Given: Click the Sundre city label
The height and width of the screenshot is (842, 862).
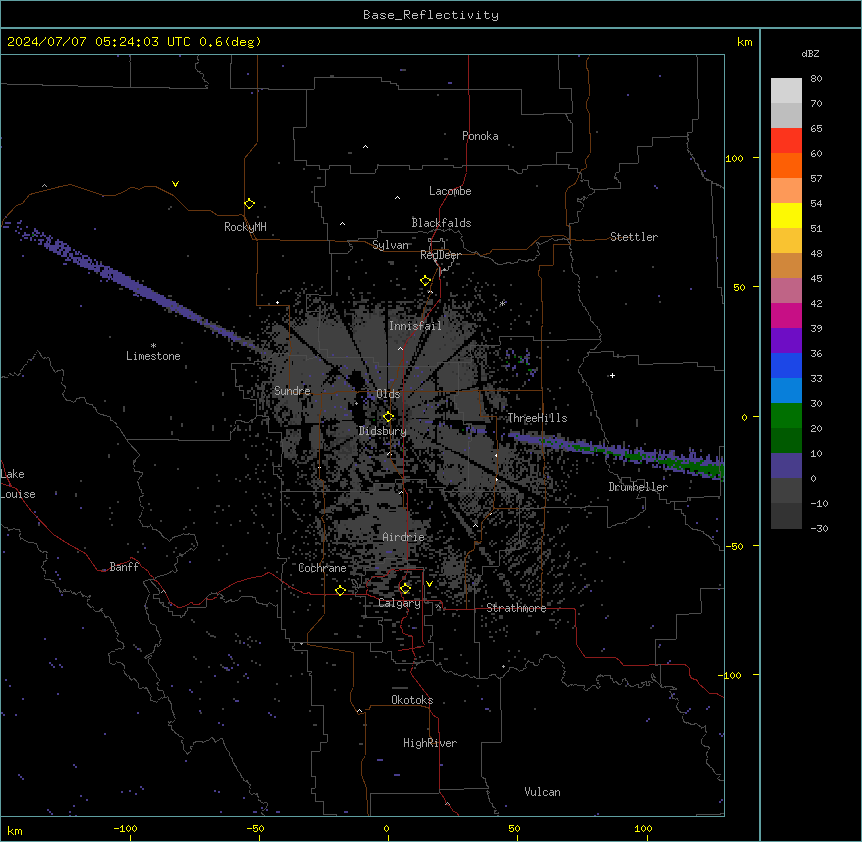Looking at the screenshot, I should pos(292,391).
